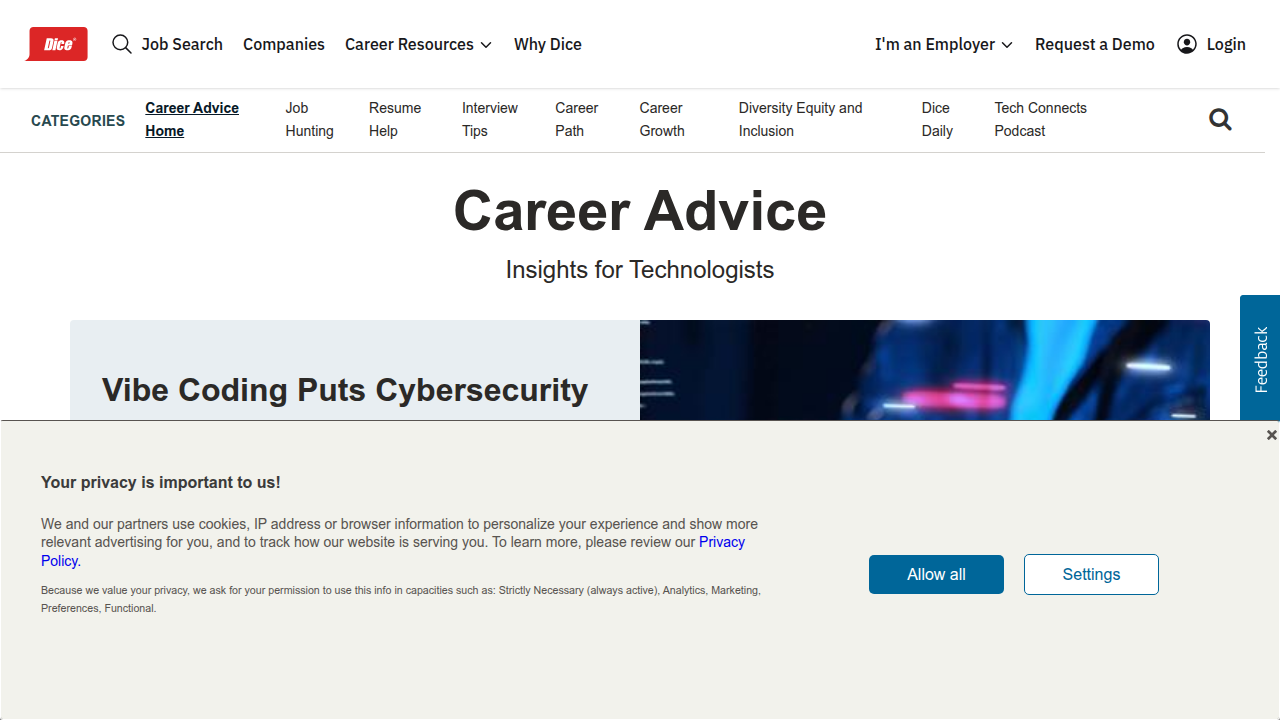Open cookie Settings button

(1091, 574)
